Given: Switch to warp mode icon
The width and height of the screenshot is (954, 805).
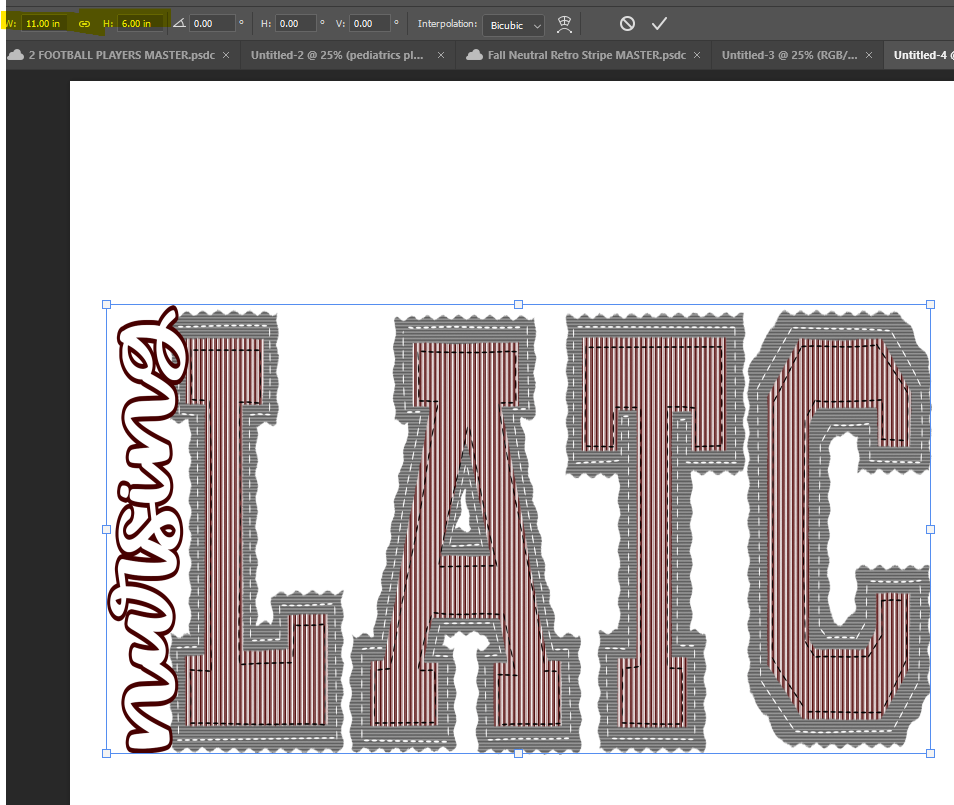Looking at the screenshot, I should [565, 24].
